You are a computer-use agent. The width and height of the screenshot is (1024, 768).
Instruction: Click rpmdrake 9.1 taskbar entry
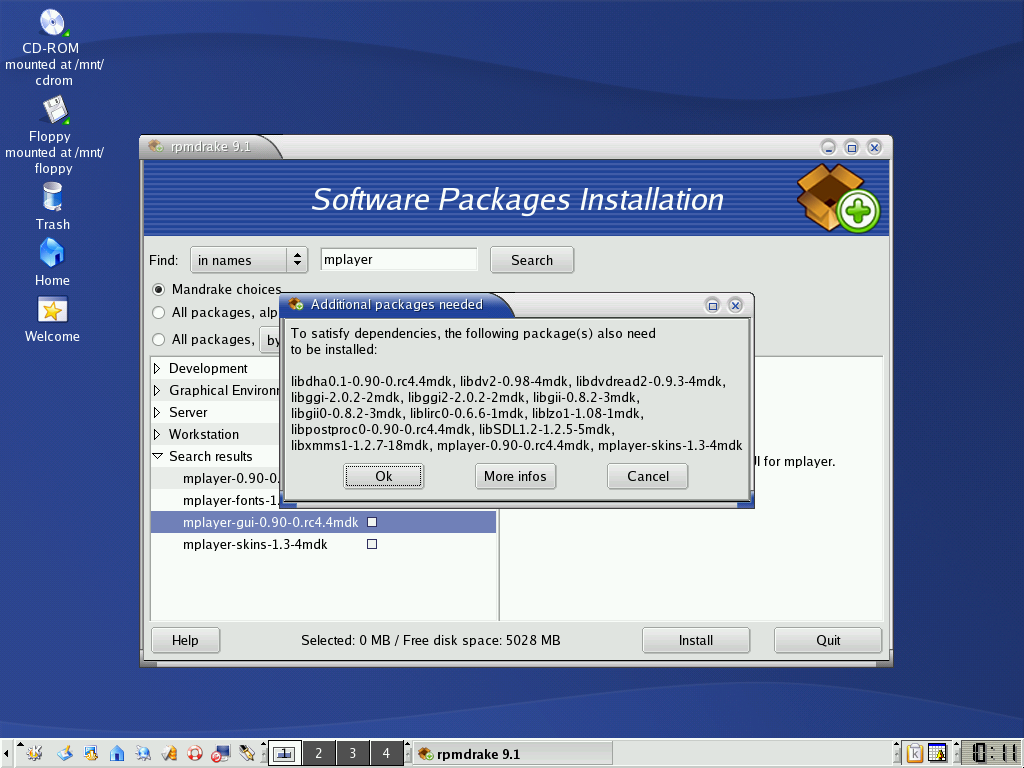(513, 754)
